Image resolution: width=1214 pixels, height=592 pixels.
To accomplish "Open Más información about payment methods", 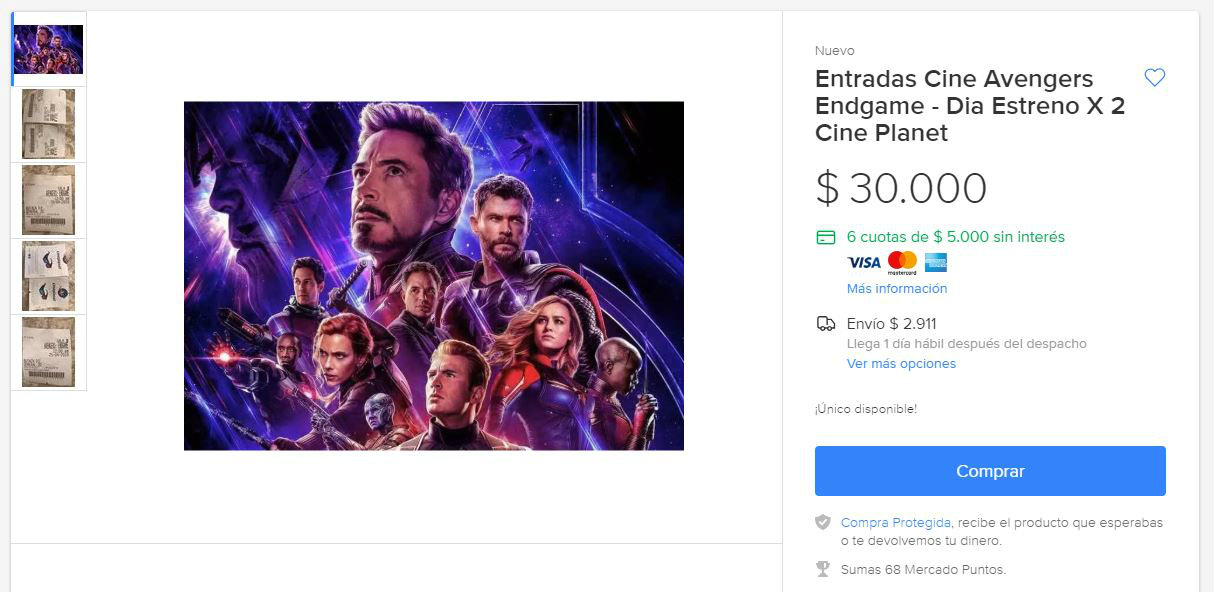I will pyautogui.click(x=896, y=289).
